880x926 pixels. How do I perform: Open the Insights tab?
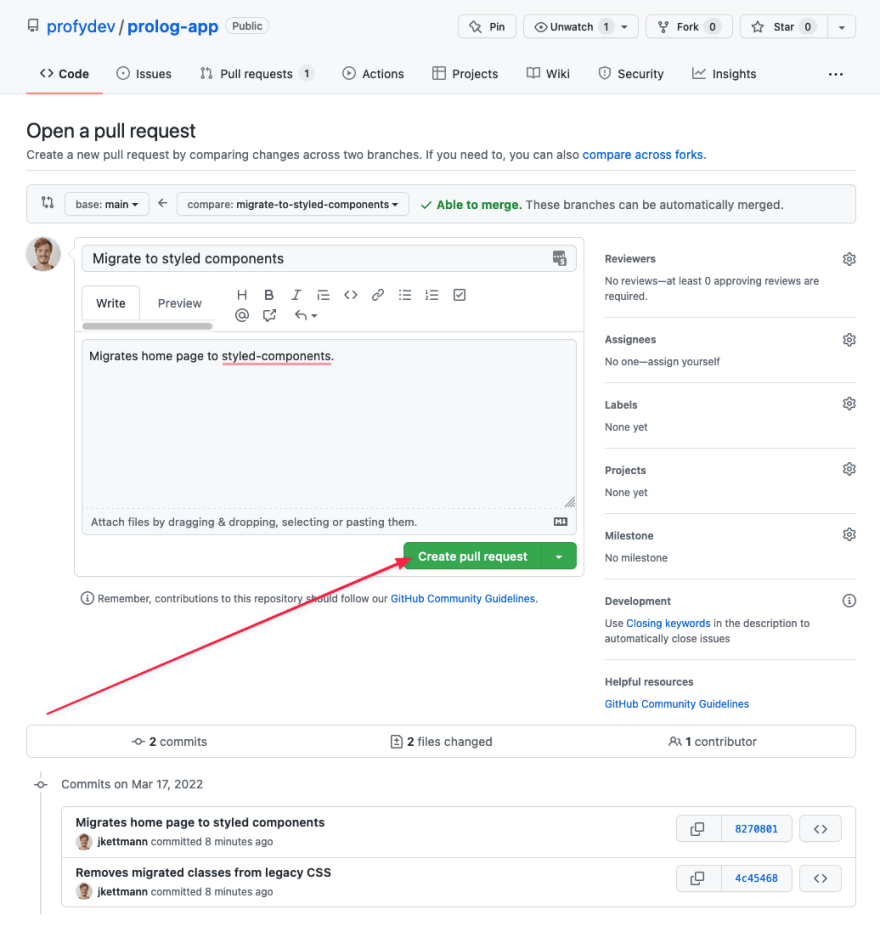(x=724, y=74)
